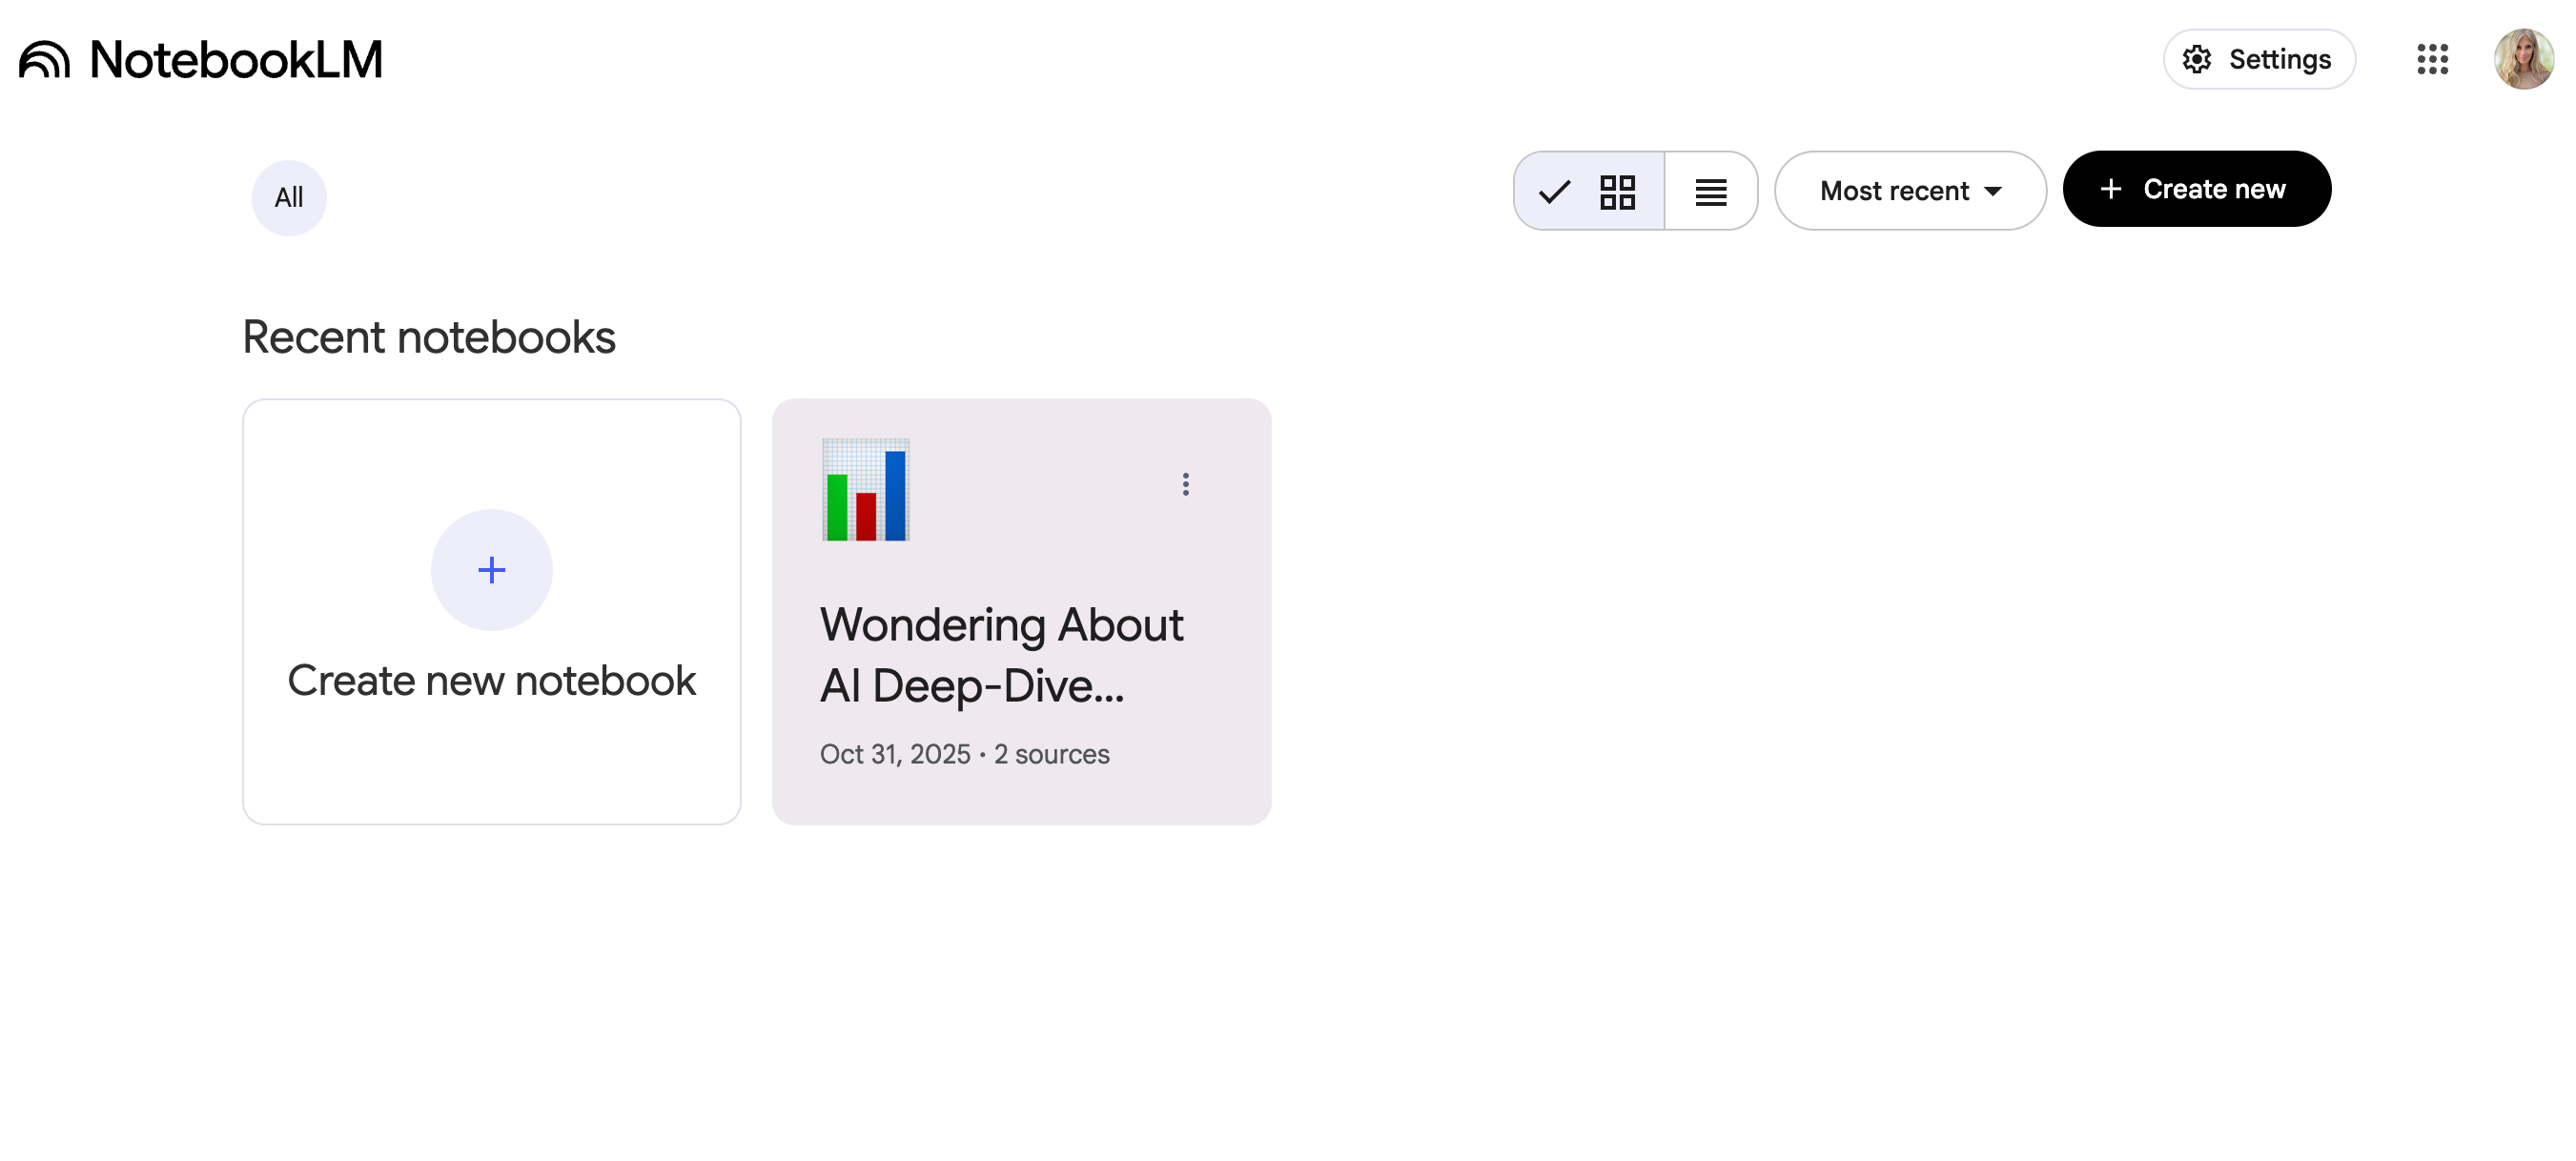The width and height of the screenshot is (2576, 1161).
Task: Open notebook three-dot options menu
Action: click(x=1185, y=484)
